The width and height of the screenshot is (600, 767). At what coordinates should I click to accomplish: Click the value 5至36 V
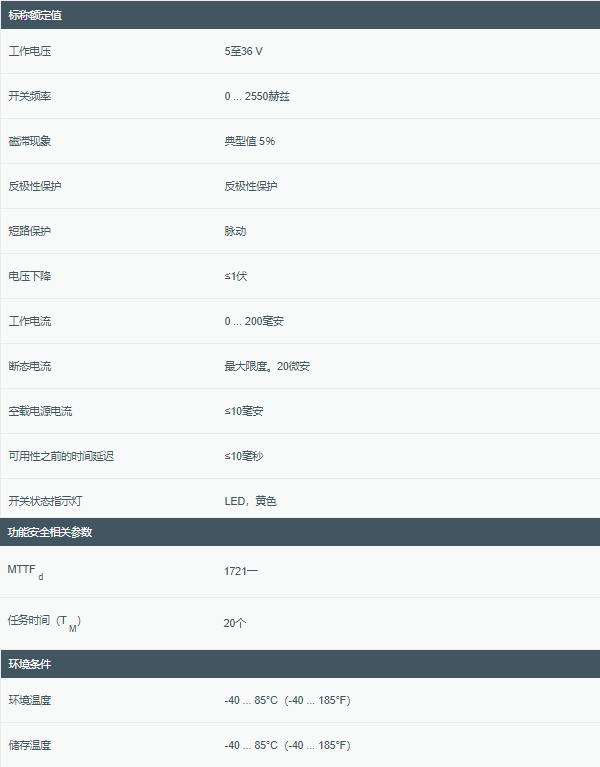tap(245, 51)
